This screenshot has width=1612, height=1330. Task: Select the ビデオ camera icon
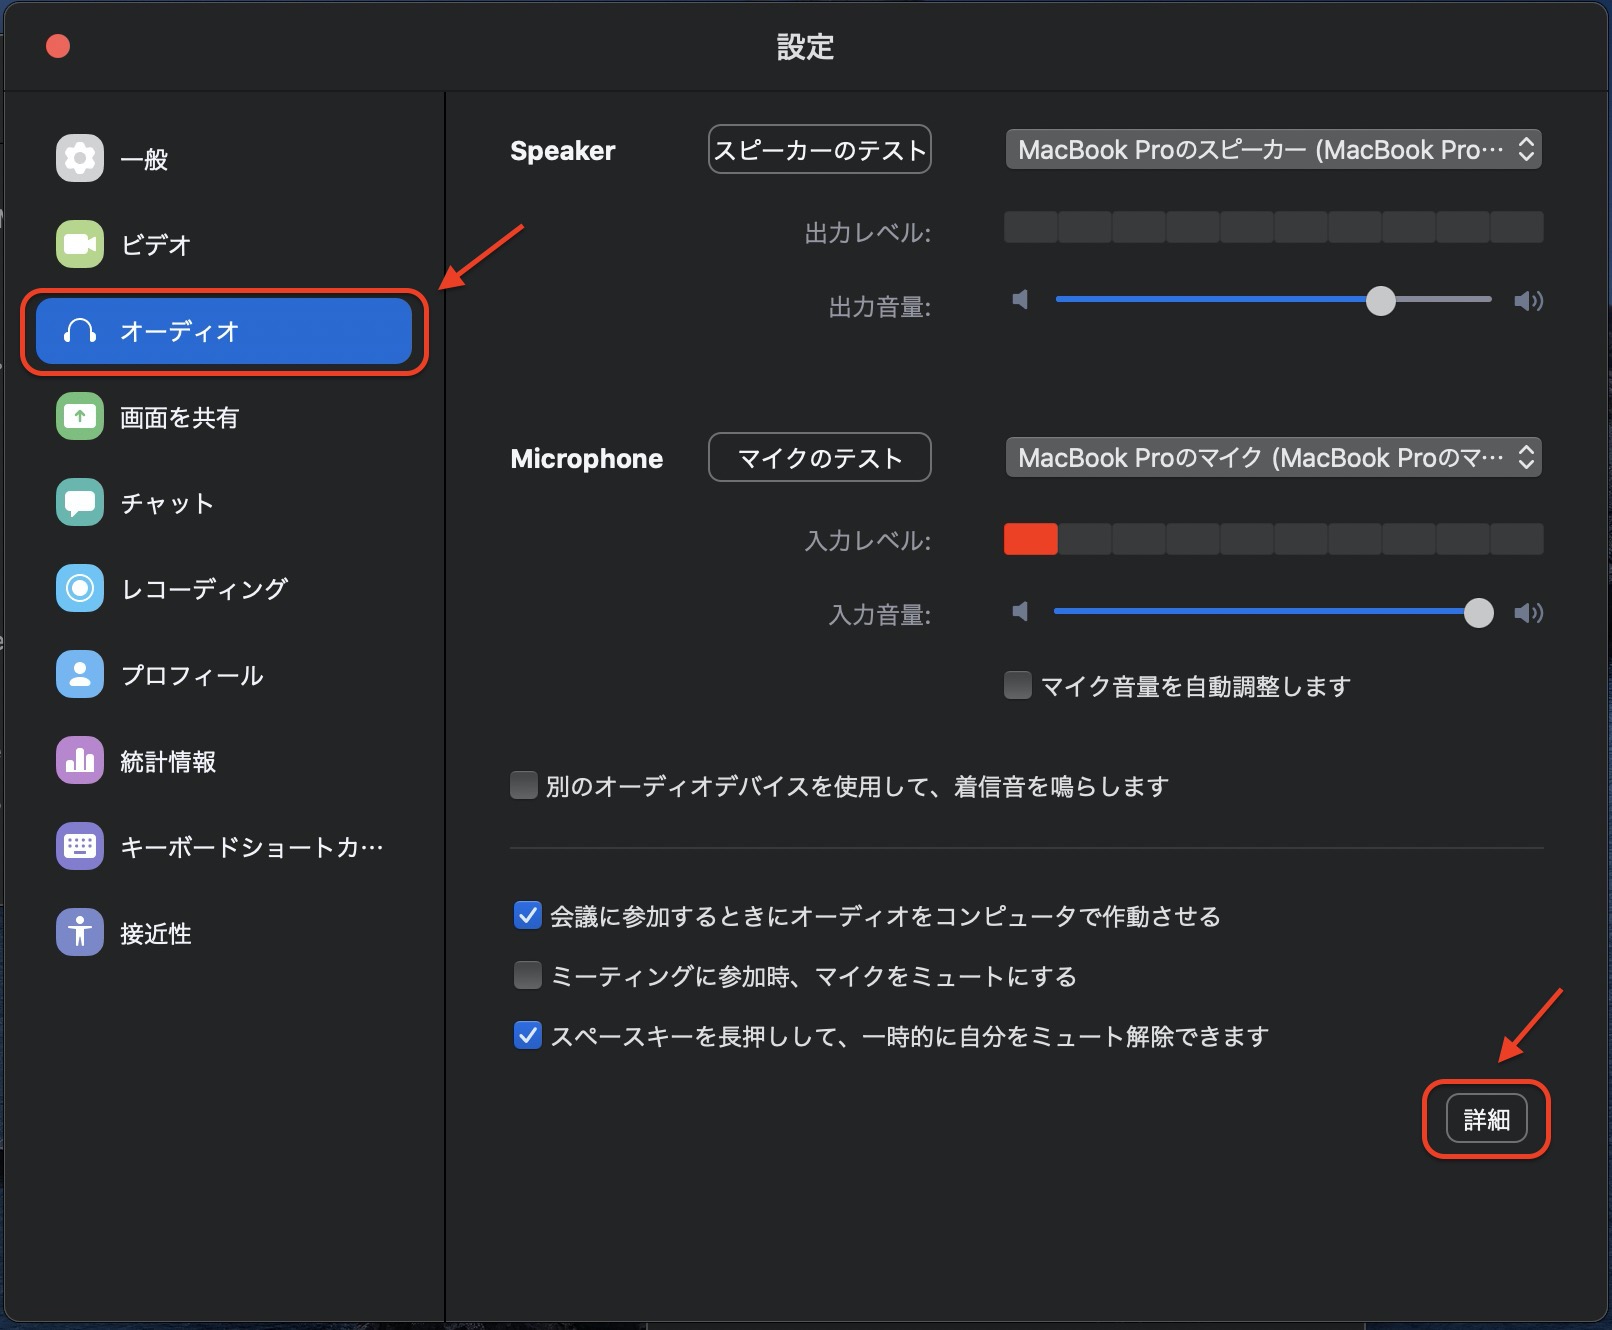coord(80,244)
